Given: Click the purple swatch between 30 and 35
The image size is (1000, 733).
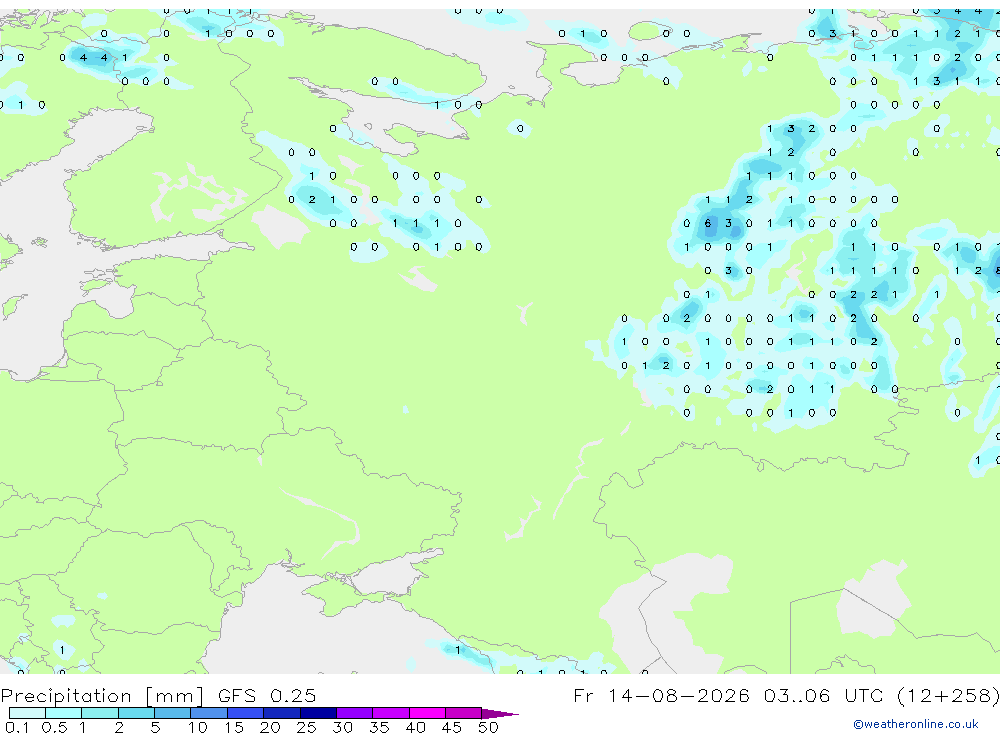Looking at the screenshot, I should tap(354, 713).
